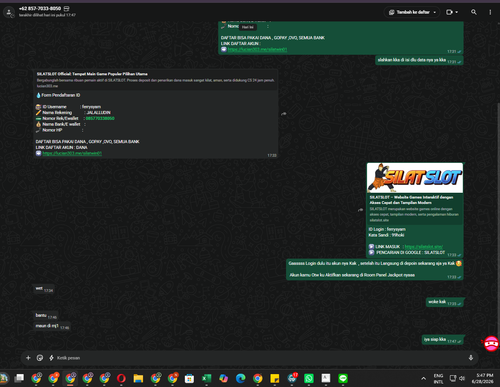Open Microsoft Store from the taskbar
This screenshot has height=387, width=500.
(x=189, y=378)
